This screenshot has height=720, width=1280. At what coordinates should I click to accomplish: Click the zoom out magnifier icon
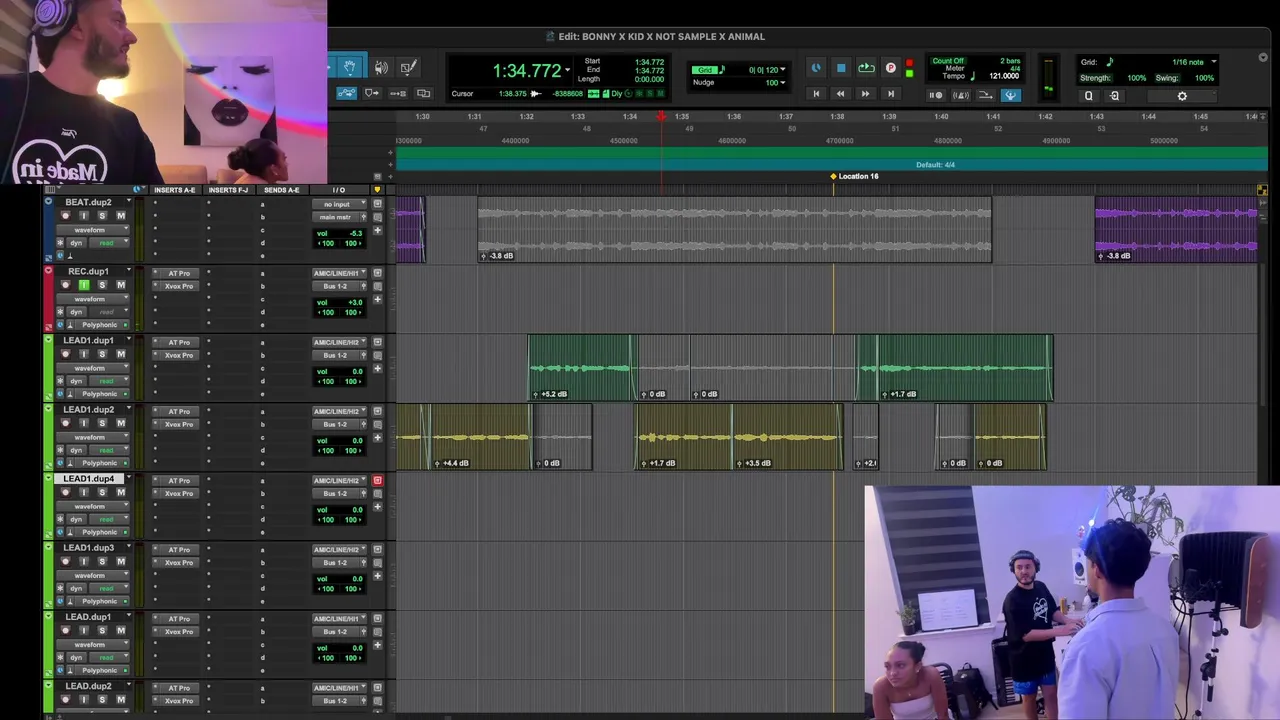(x=1115, y=96)
